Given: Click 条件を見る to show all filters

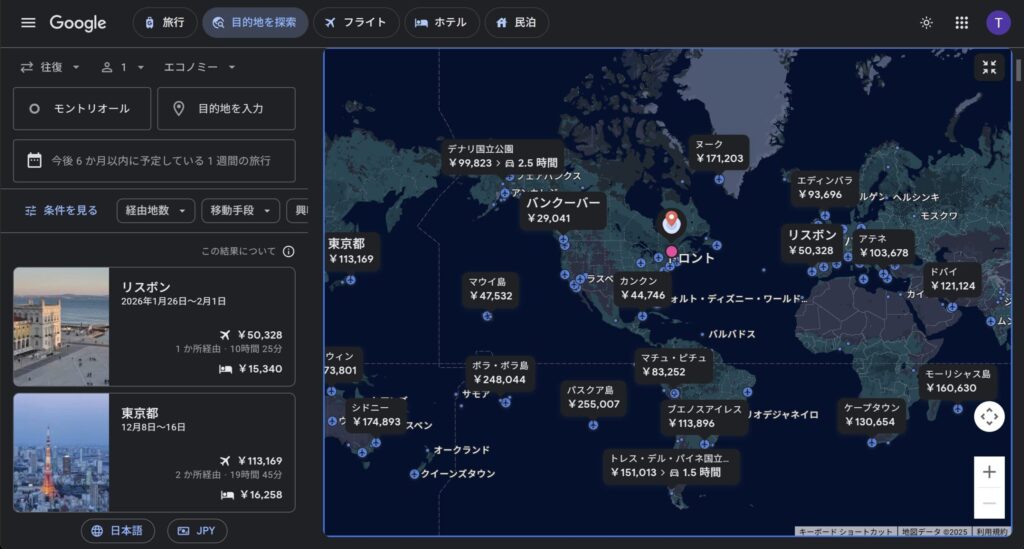Looking at the screenshot, I should point(62,211).
